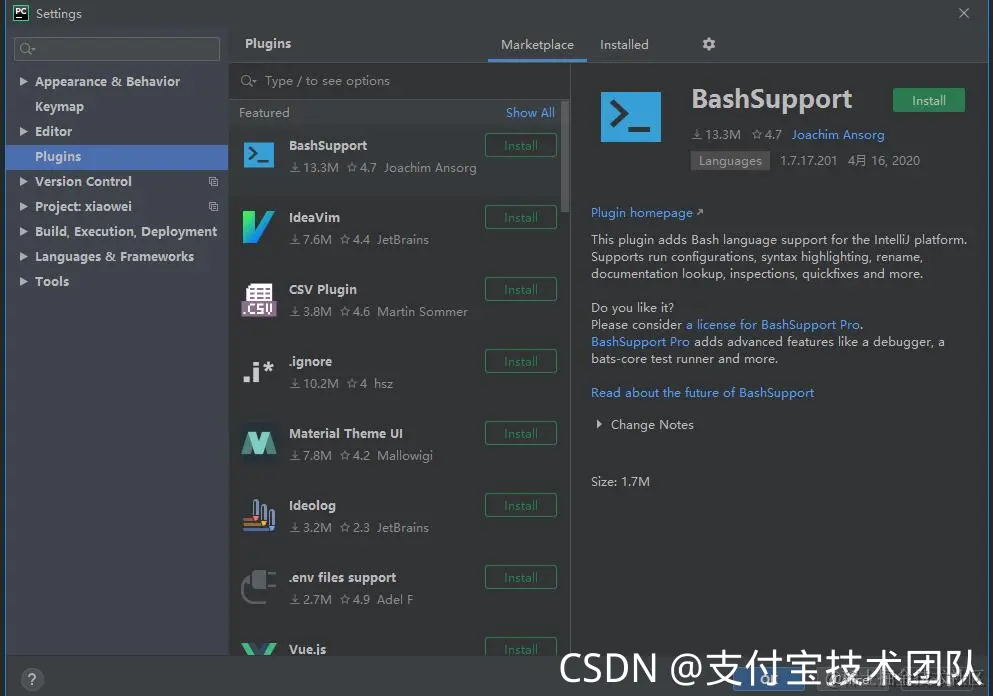Switch to the Installed tab
Screen dimensions: 993x696
(624, 45)
